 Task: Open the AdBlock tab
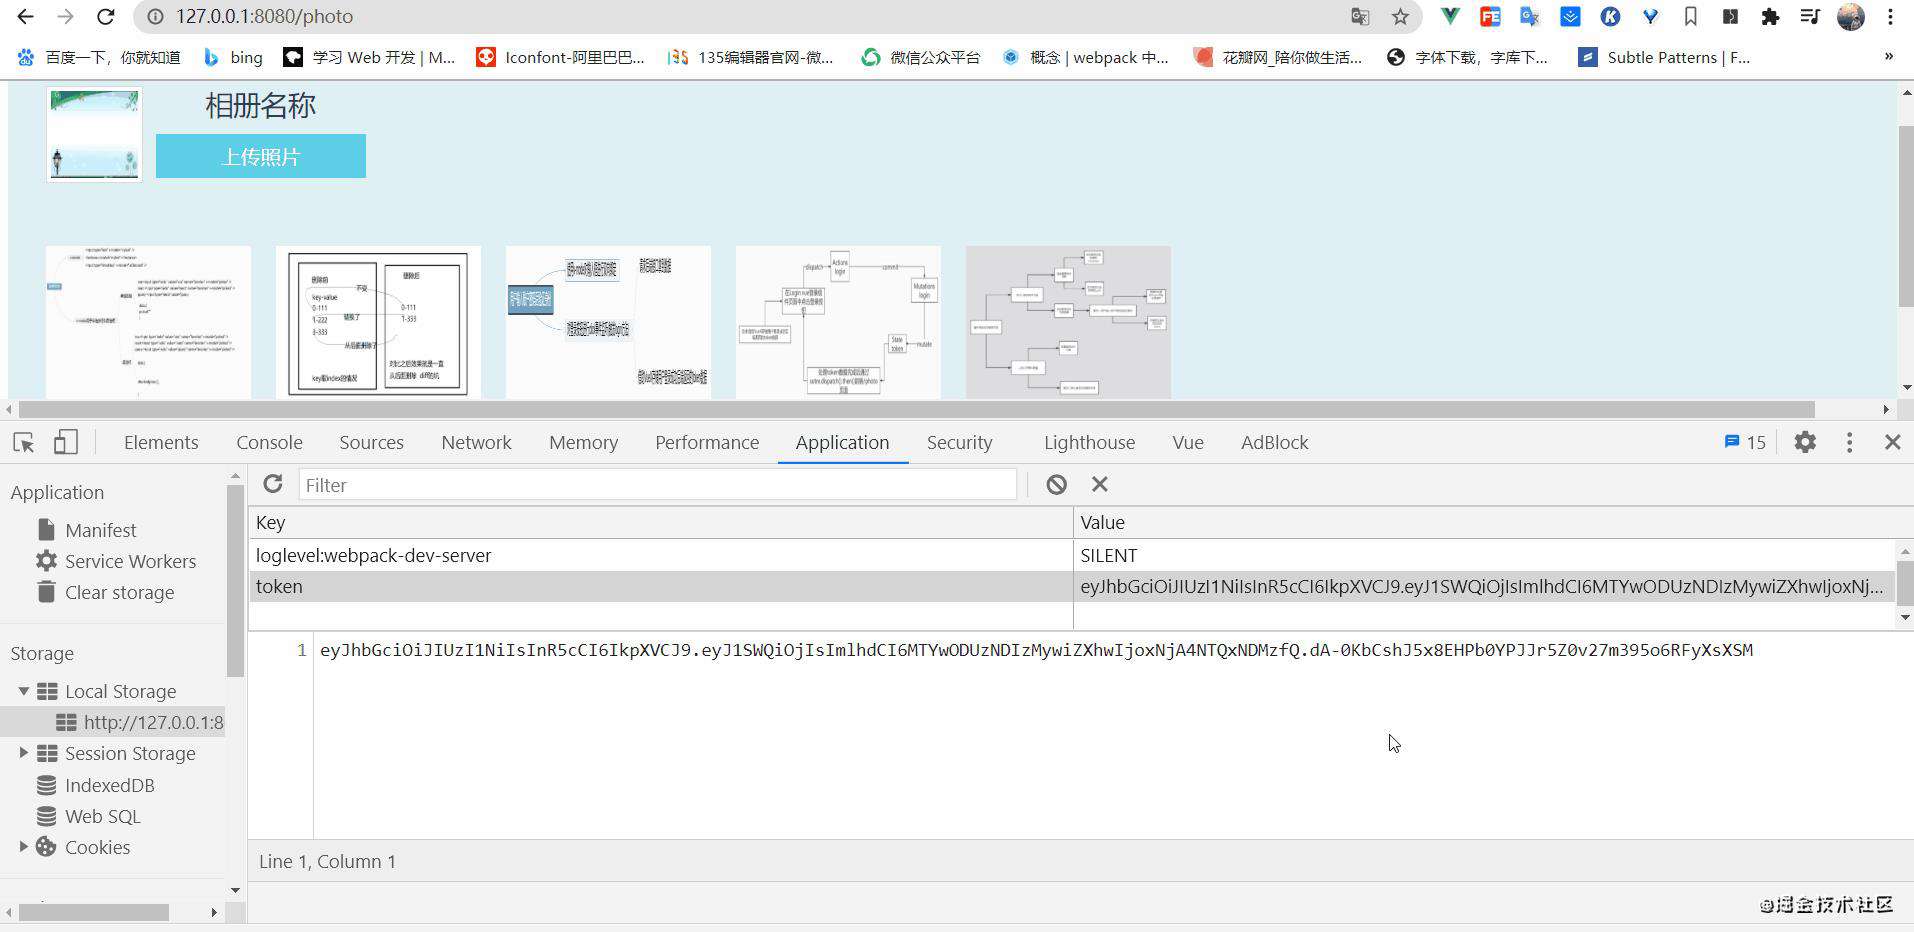pyautogui.click(x=1274, y=442)
